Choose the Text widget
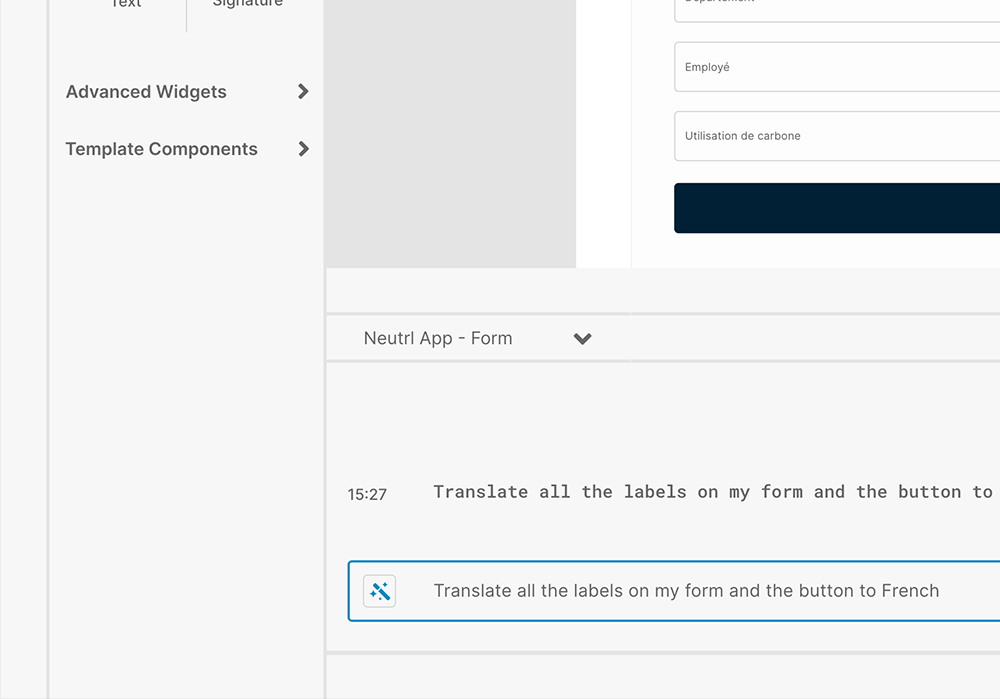 (x=125, y=6)
